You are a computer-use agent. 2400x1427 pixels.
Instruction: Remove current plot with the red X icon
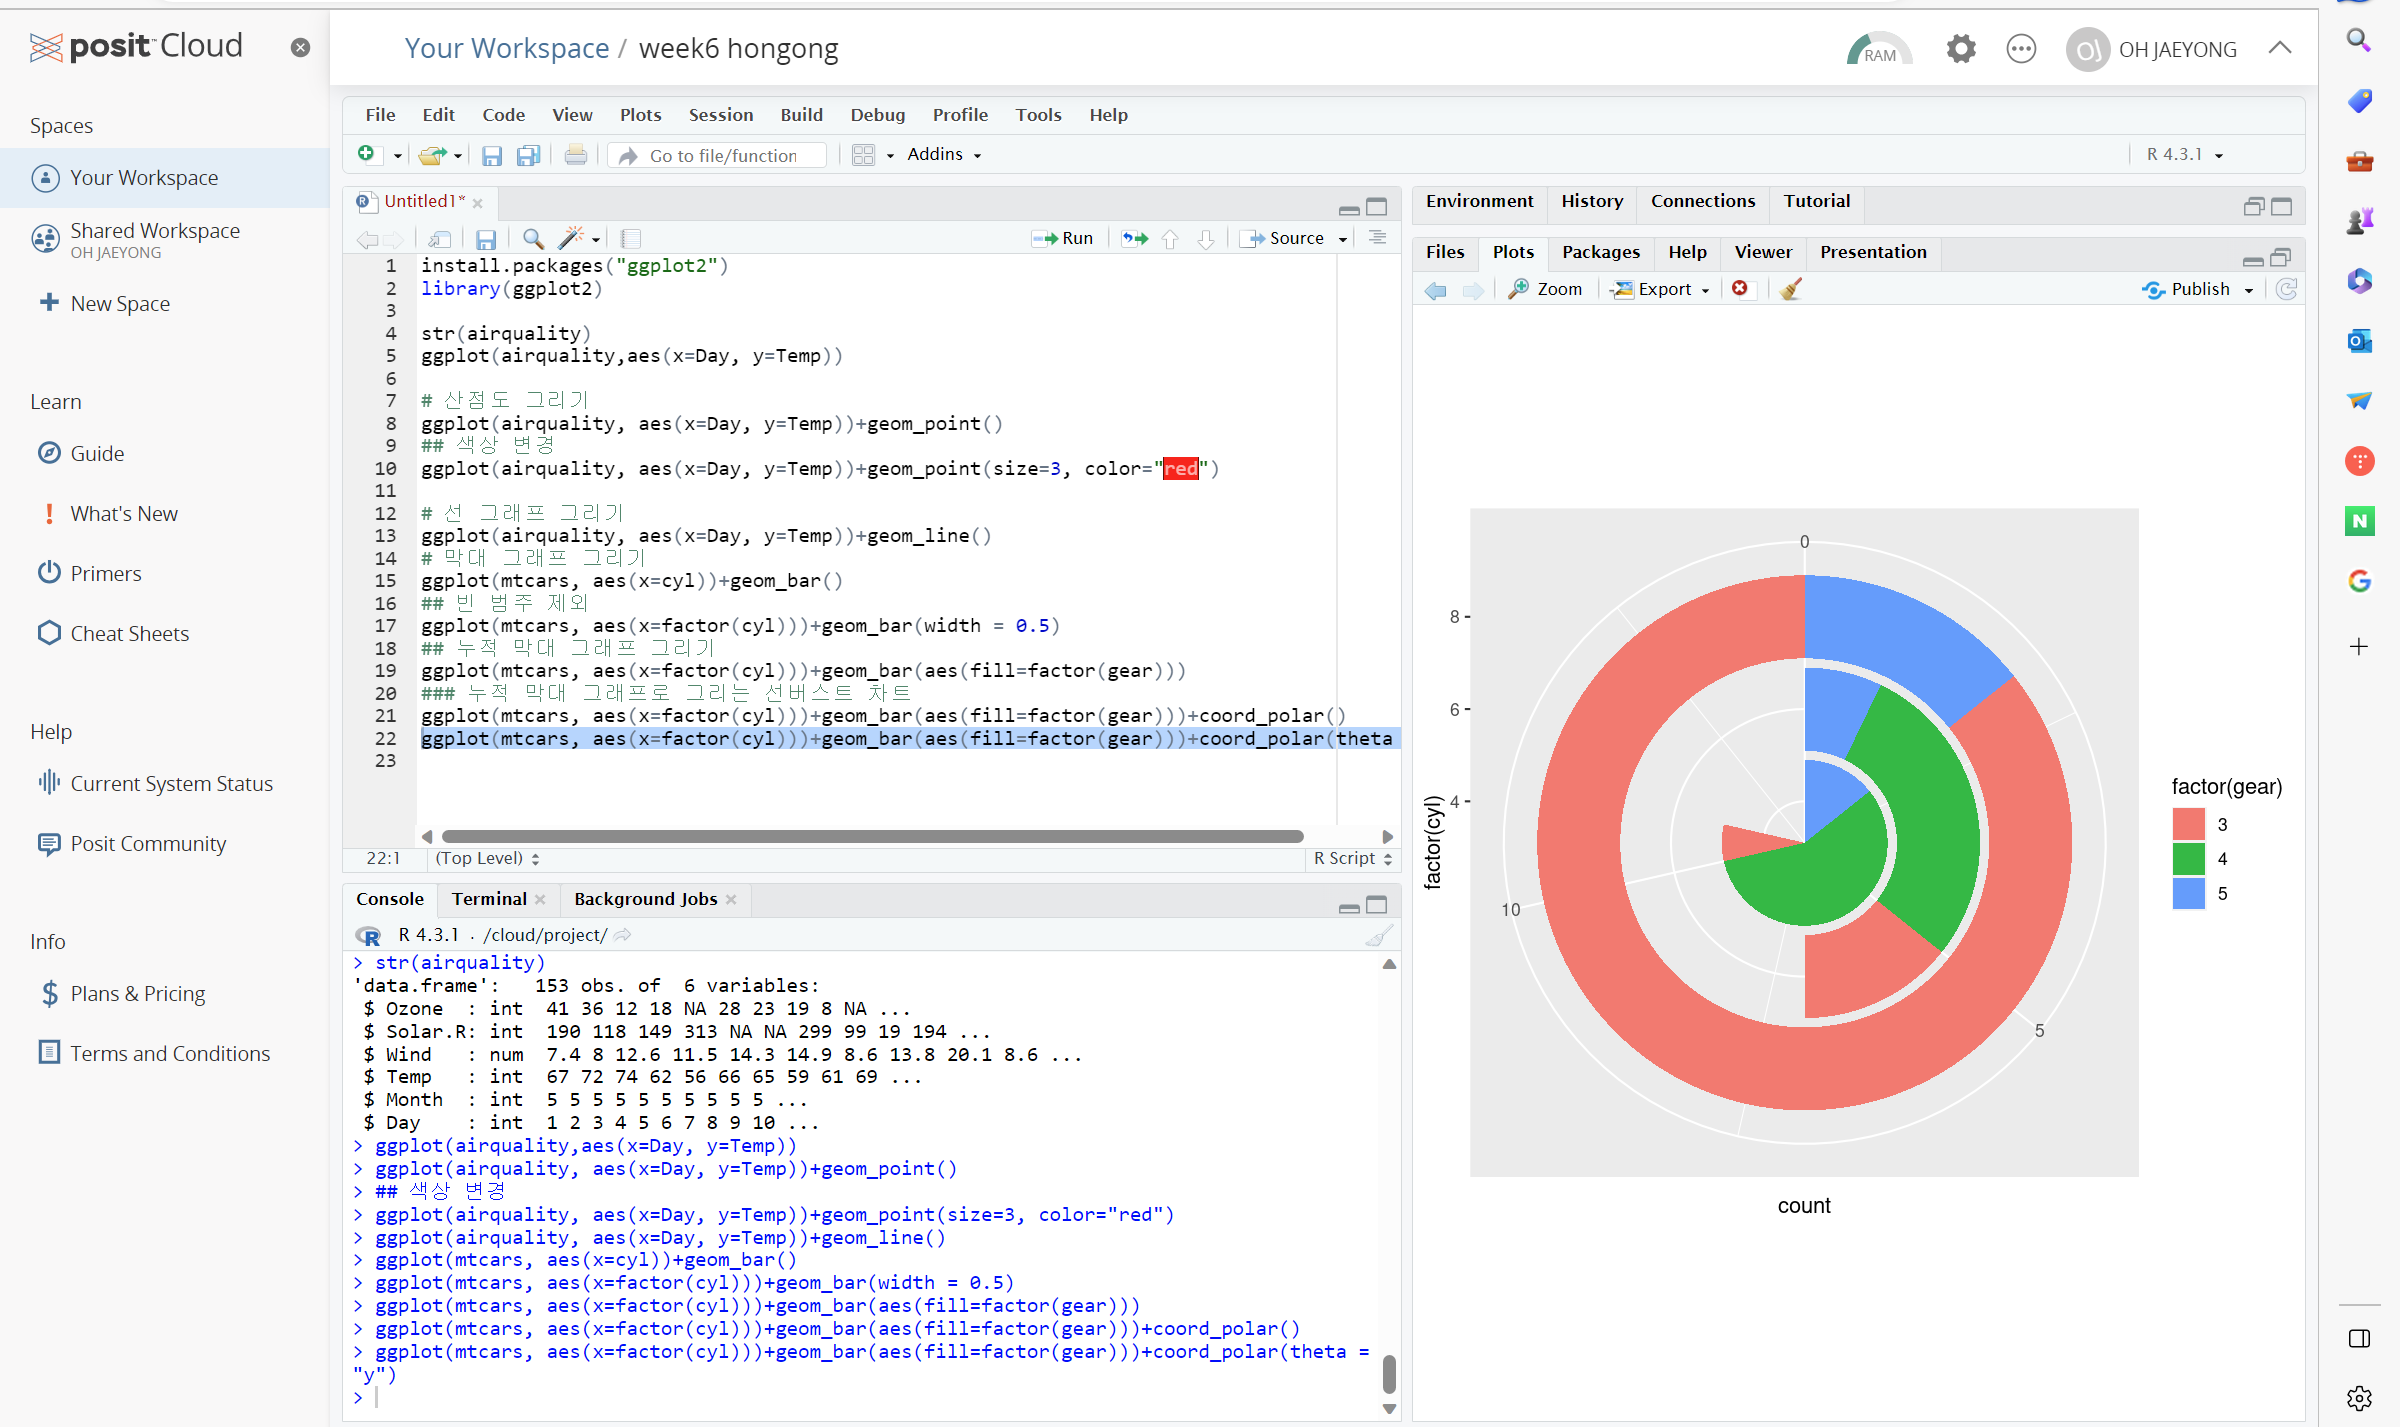(1740, 289)
